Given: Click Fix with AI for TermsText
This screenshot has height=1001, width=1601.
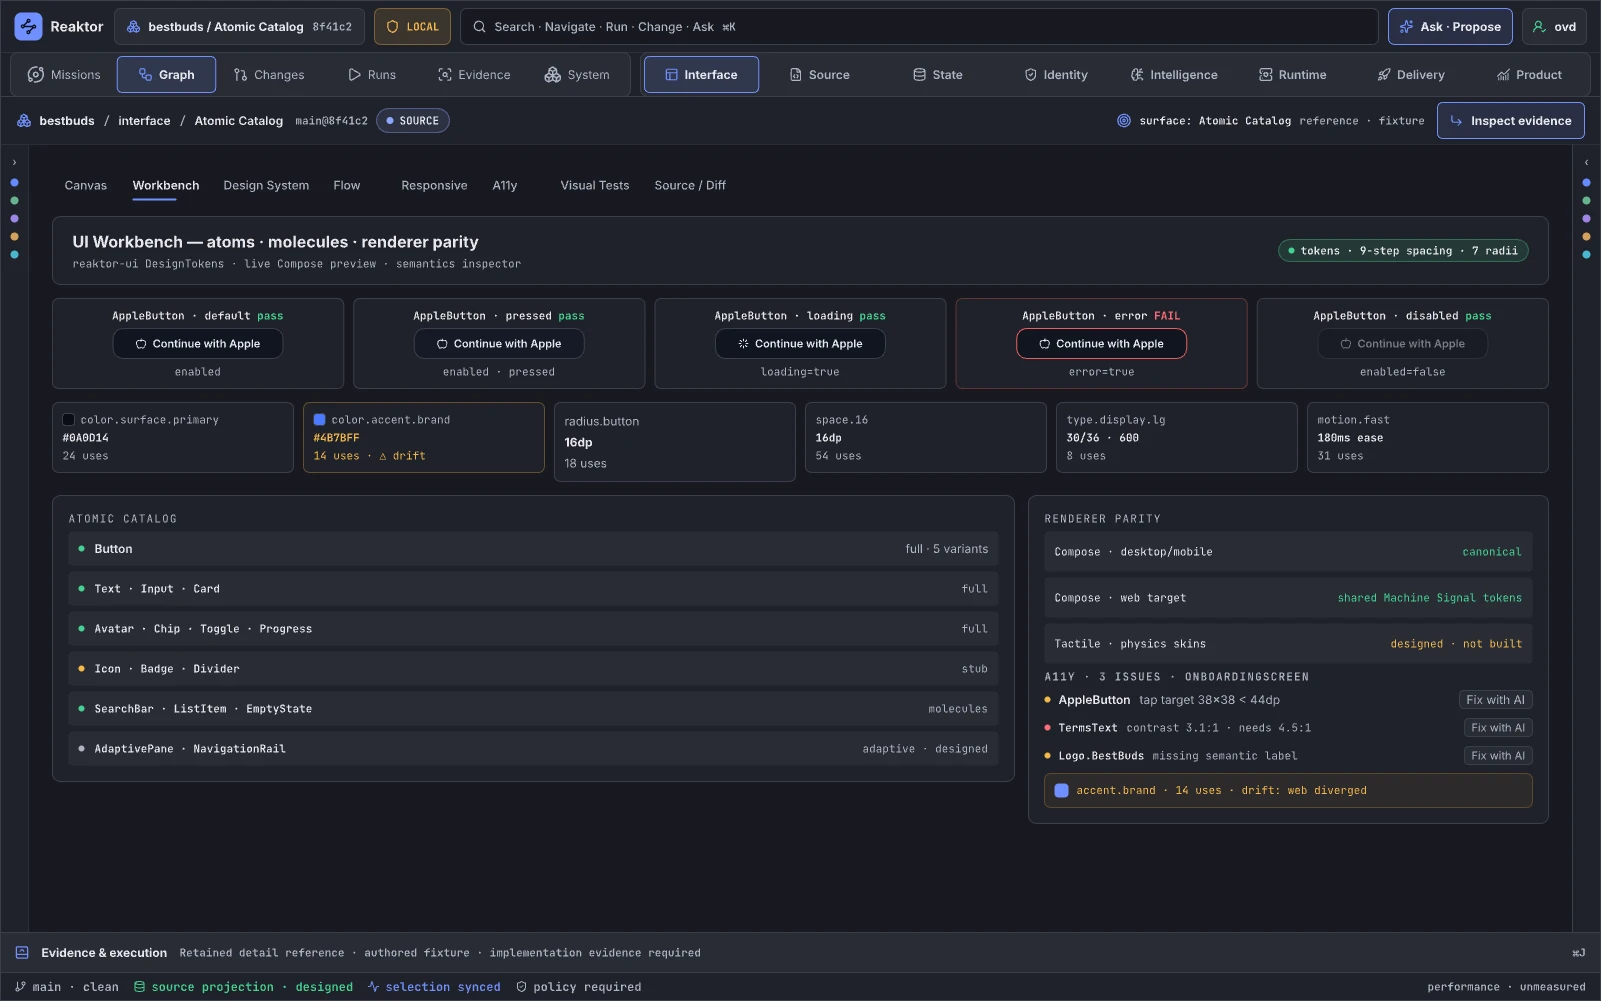Looking at the screenshot, I should click(1498, 728).
